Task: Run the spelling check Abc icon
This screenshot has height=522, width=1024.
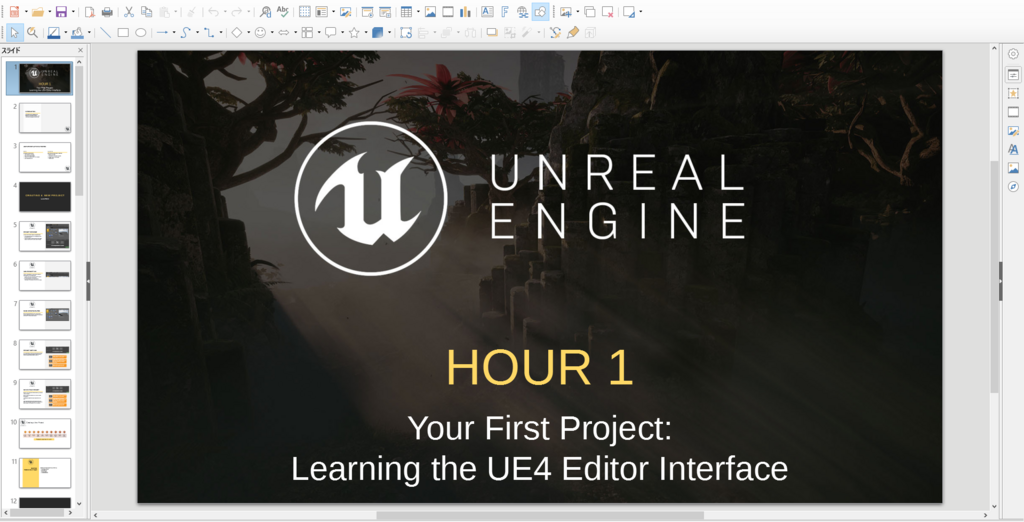Action: tap(283, 12)
